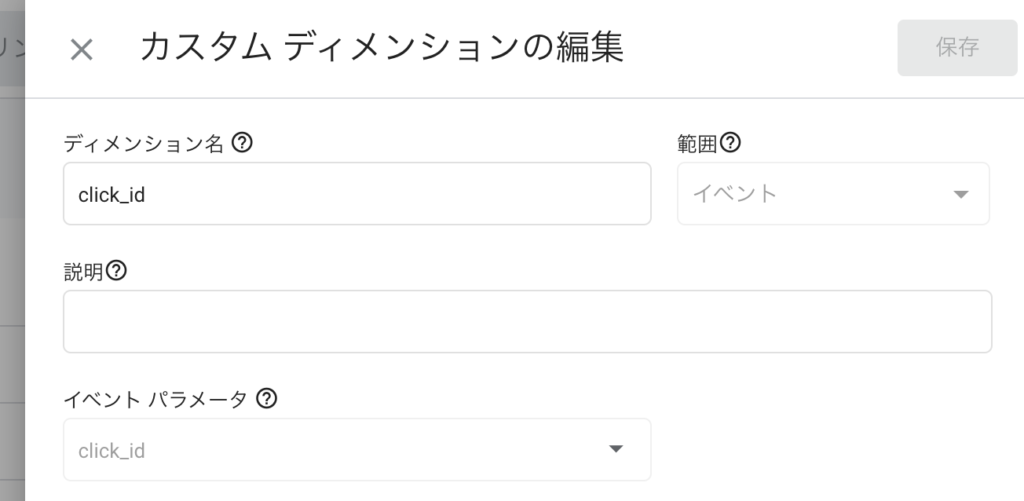This screenshot has height=501, width=1024.
Task: Click the カスタム ディメンションの編集 heading
Action: 382,48
